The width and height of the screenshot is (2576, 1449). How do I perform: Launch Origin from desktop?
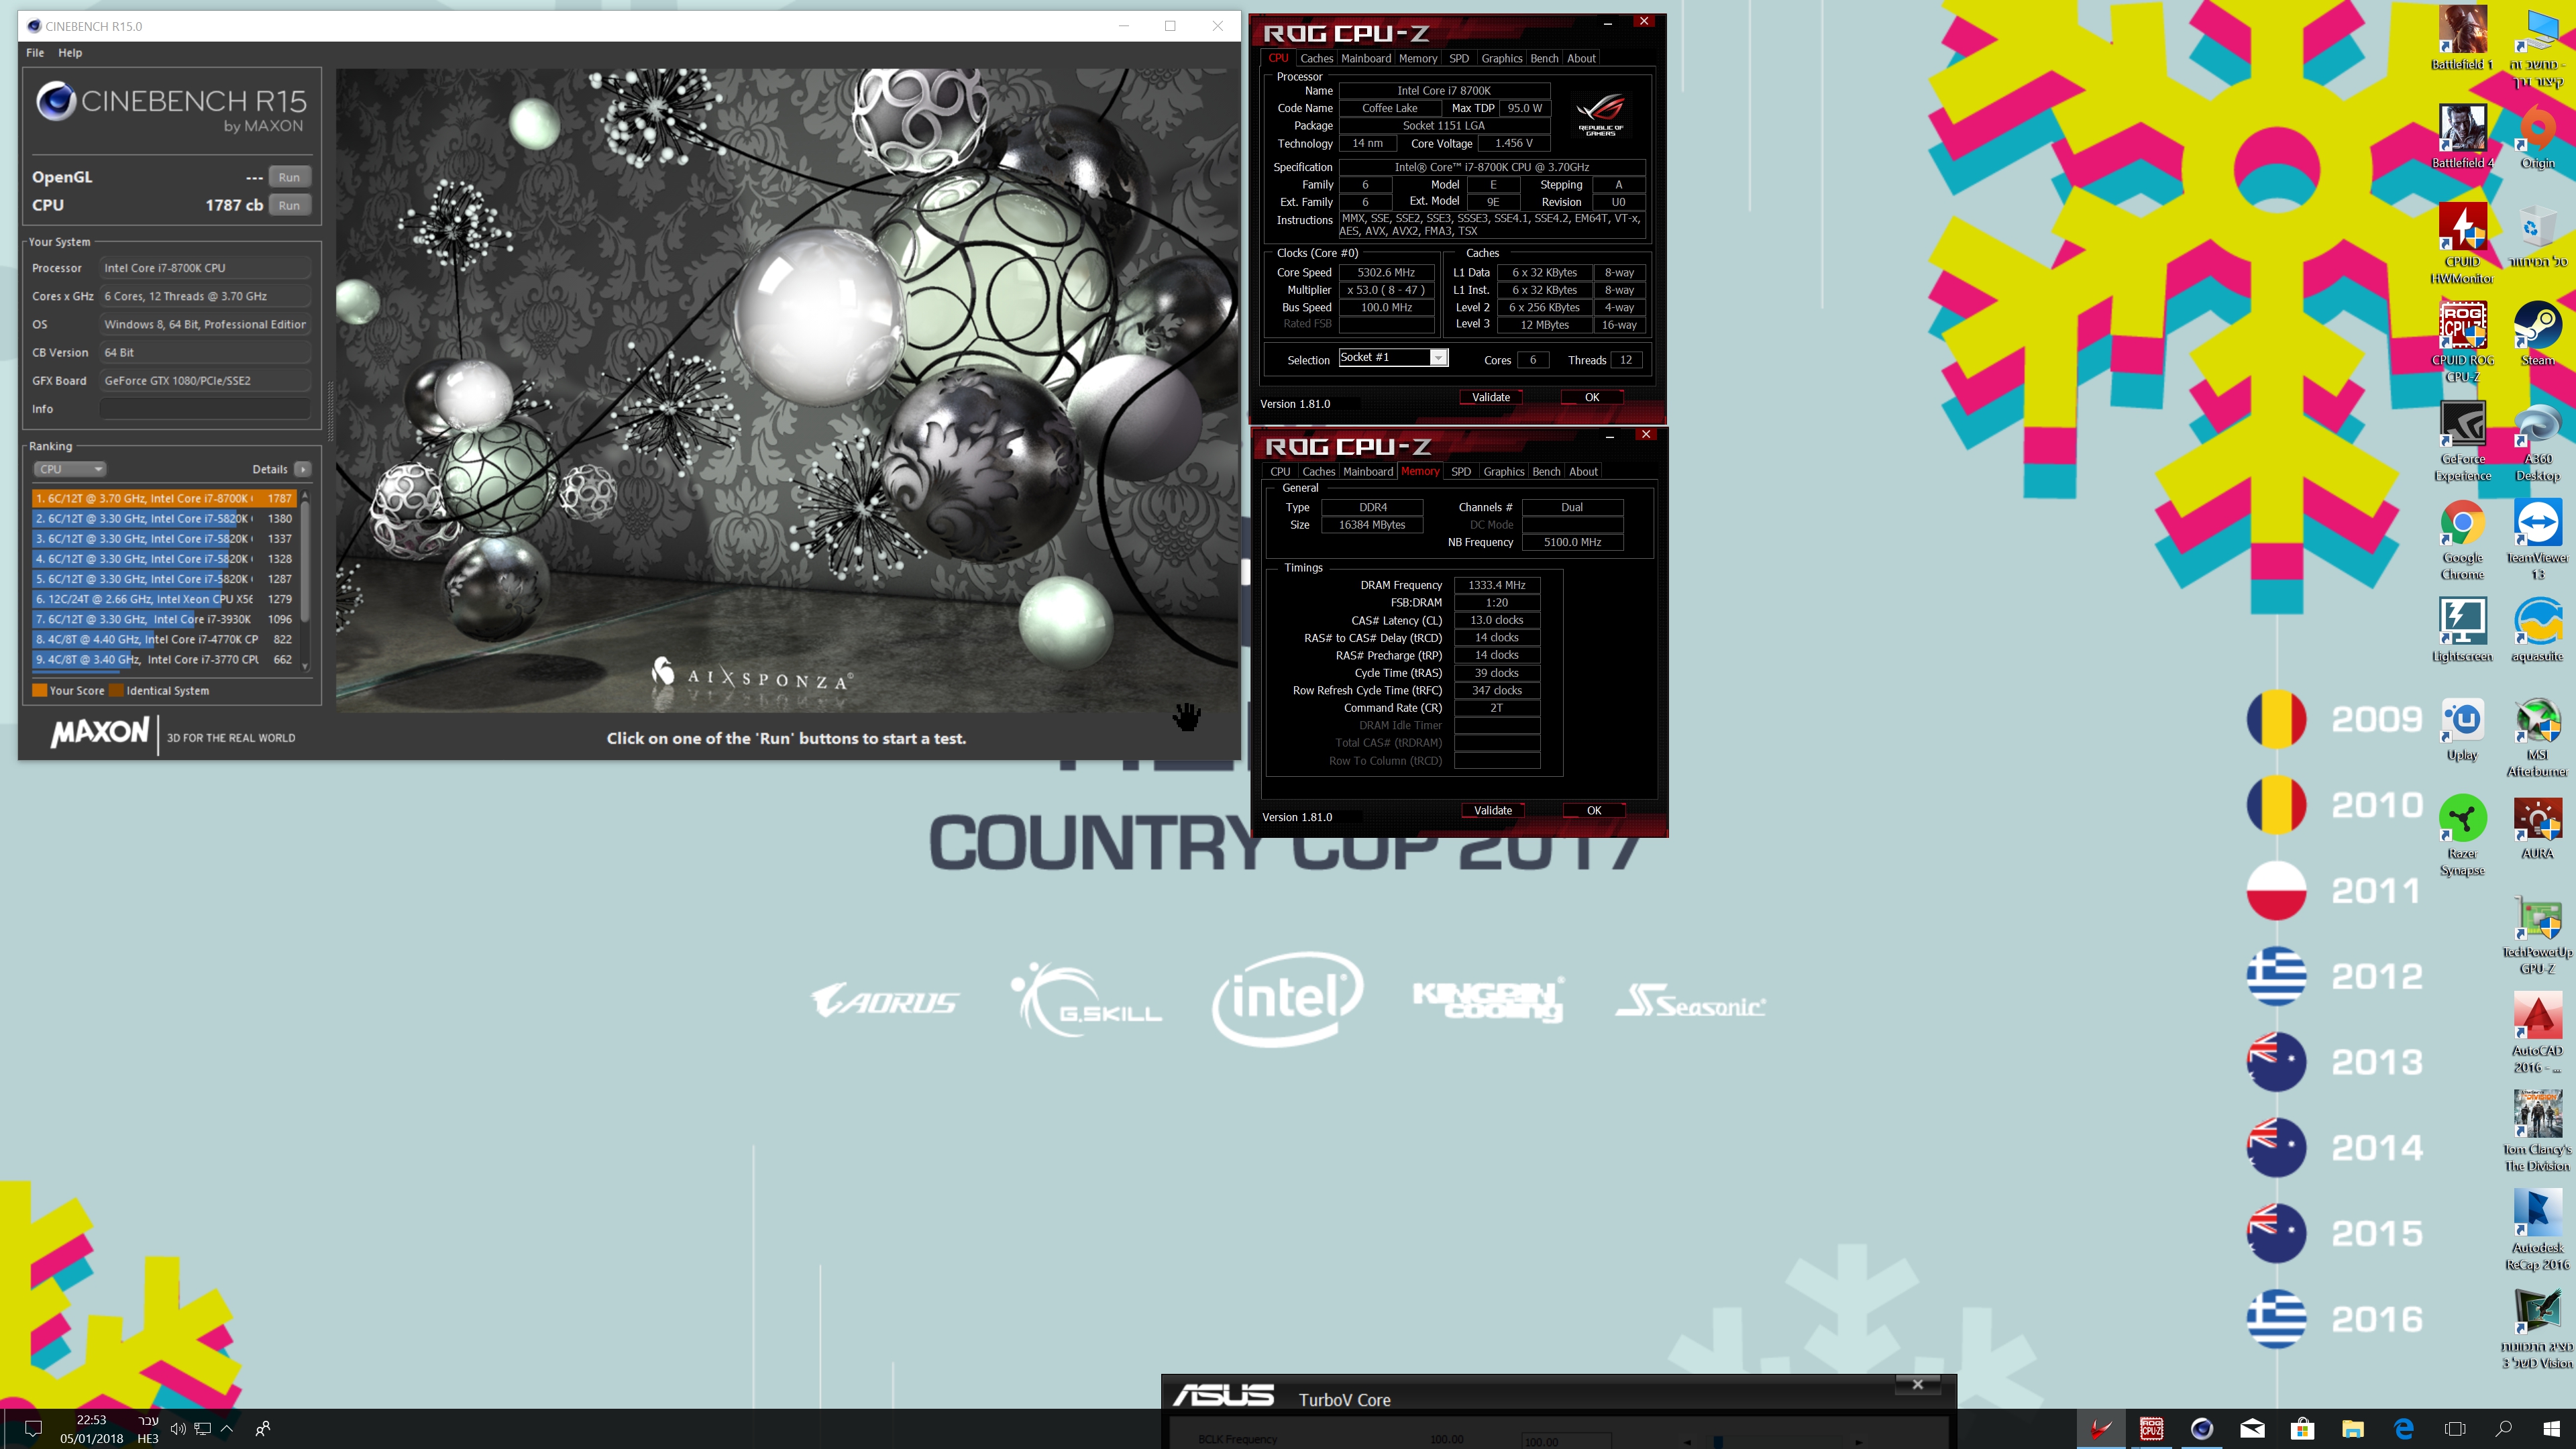(2537, 137)
